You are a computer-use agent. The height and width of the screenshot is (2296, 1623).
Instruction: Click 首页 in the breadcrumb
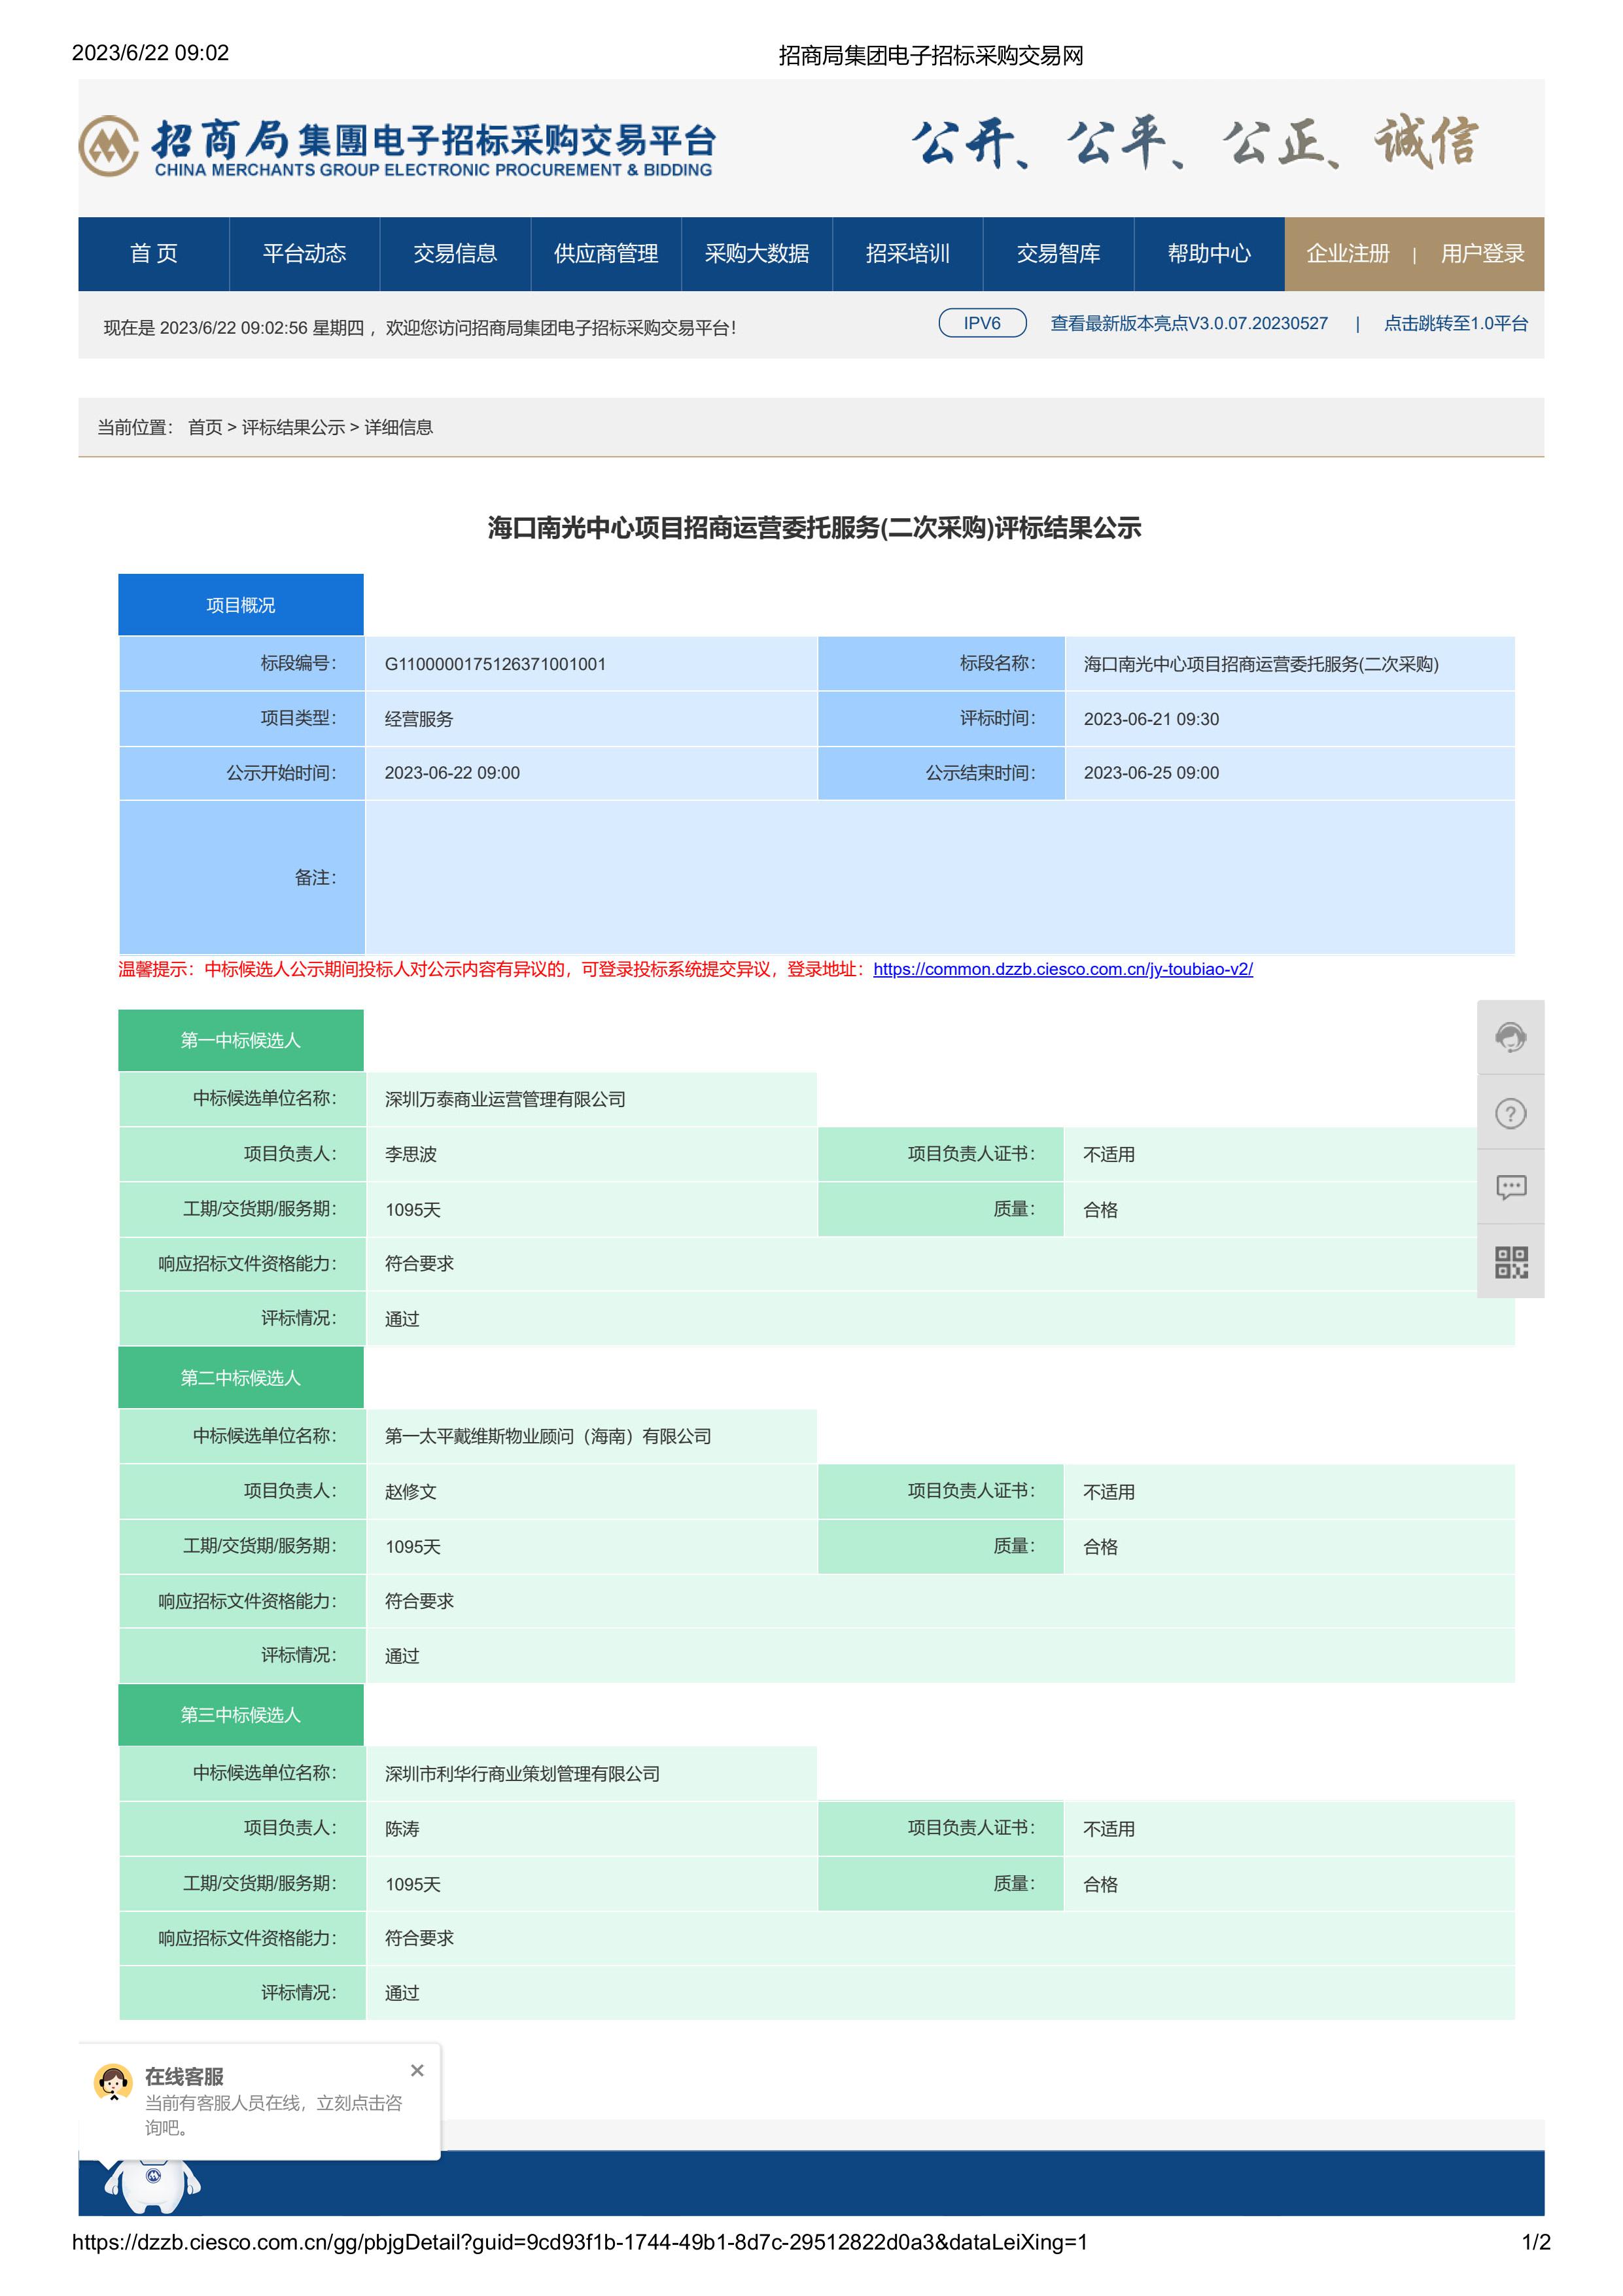click(205, 427)
